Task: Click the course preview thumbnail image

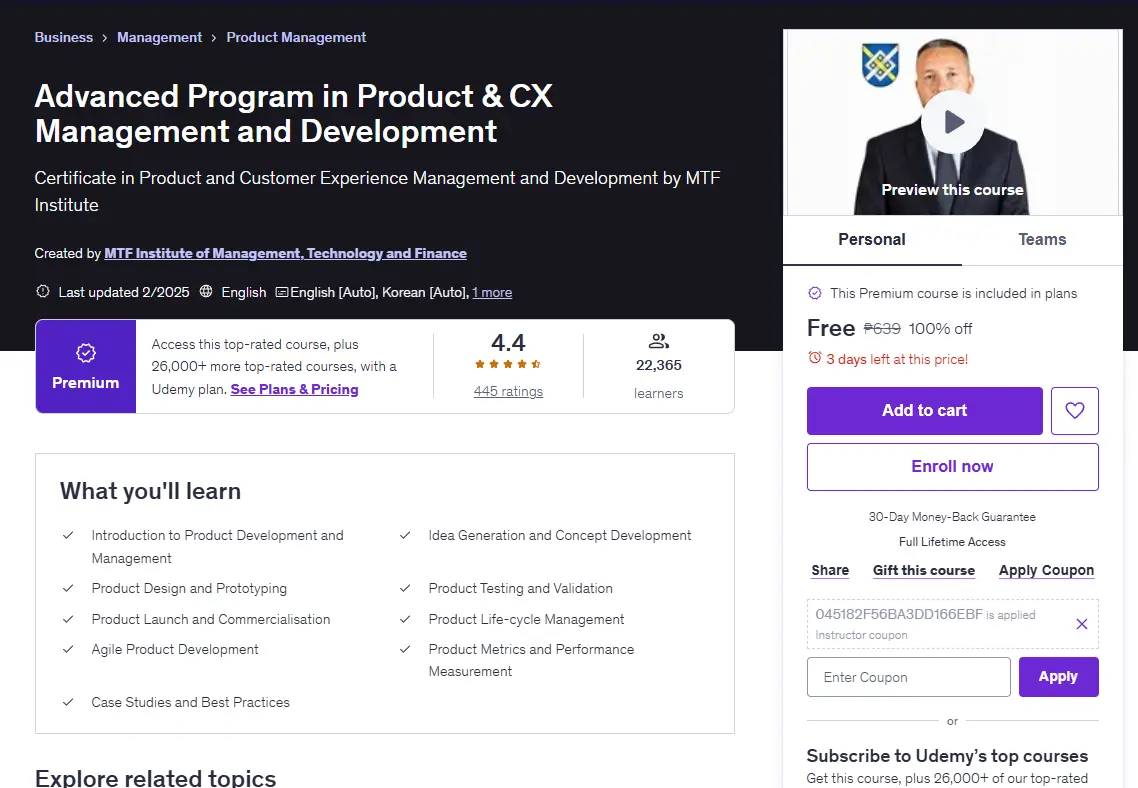Action: 952,122
